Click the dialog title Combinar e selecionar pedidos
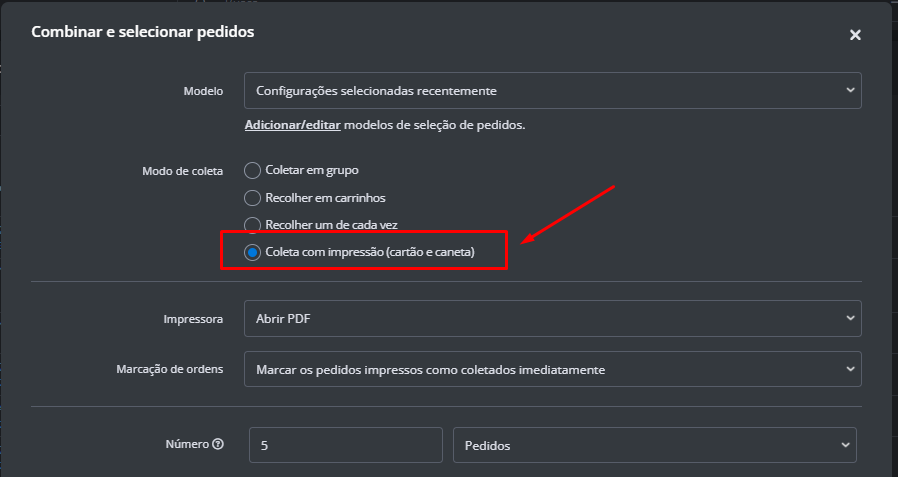This screenshot has width=898, height=477. pos(143,32)
